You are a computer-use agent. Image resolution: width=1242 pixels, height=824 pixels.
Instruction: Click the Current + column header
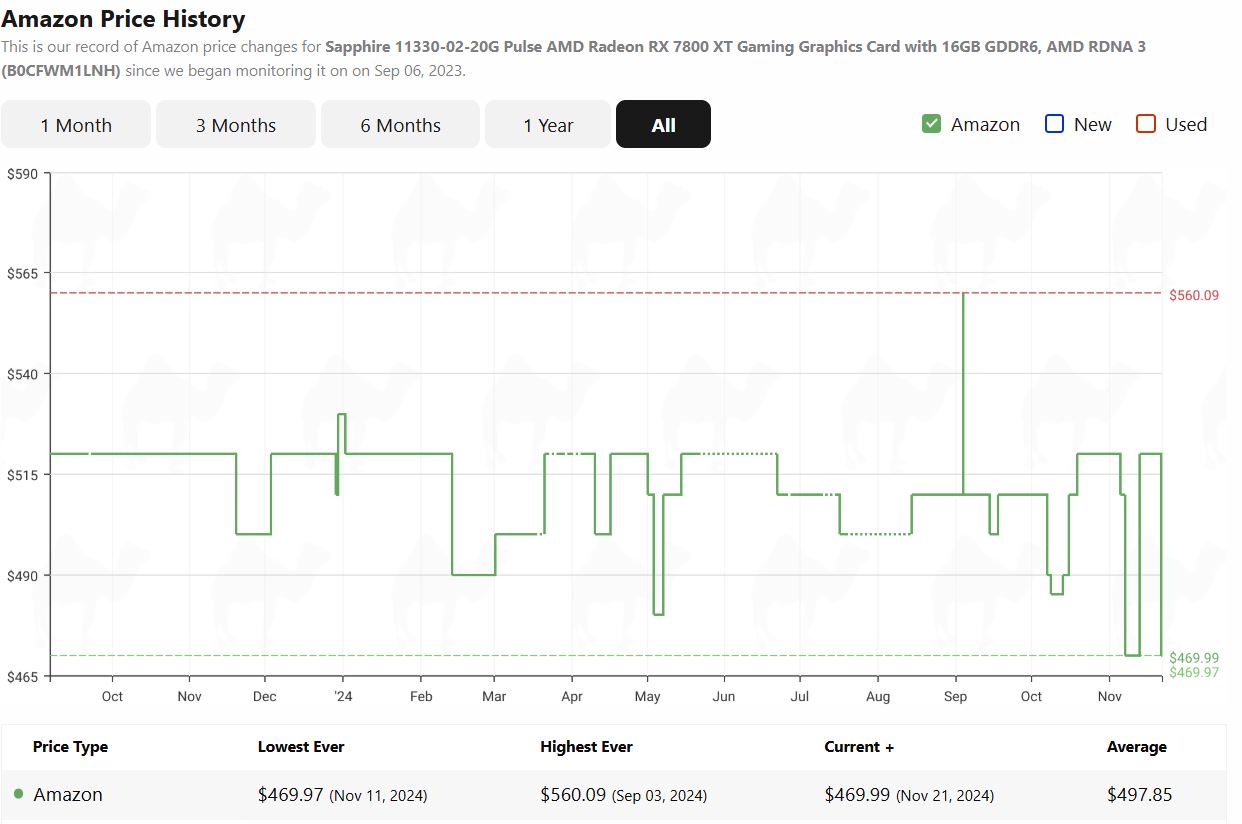[859, 747]
